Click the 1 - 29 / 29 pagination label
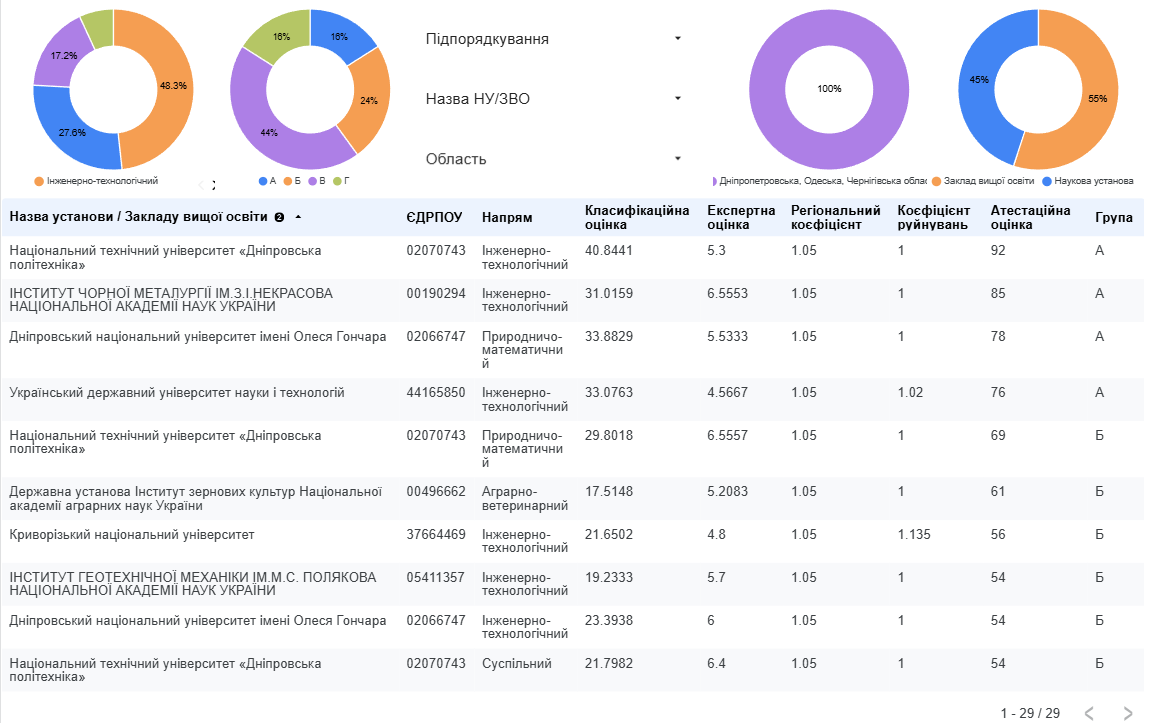1149x723 pixels. click(1030, 713)
